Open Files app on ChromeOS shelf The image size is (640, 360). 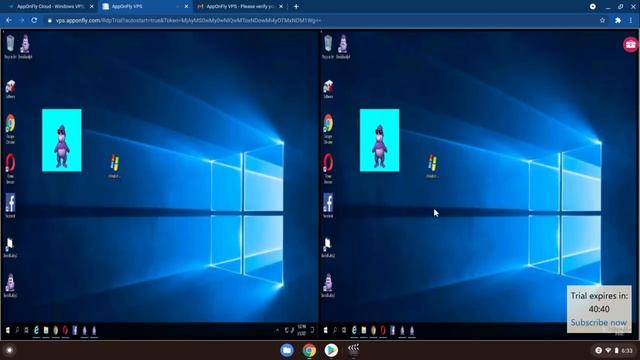[x=287, y=350]
